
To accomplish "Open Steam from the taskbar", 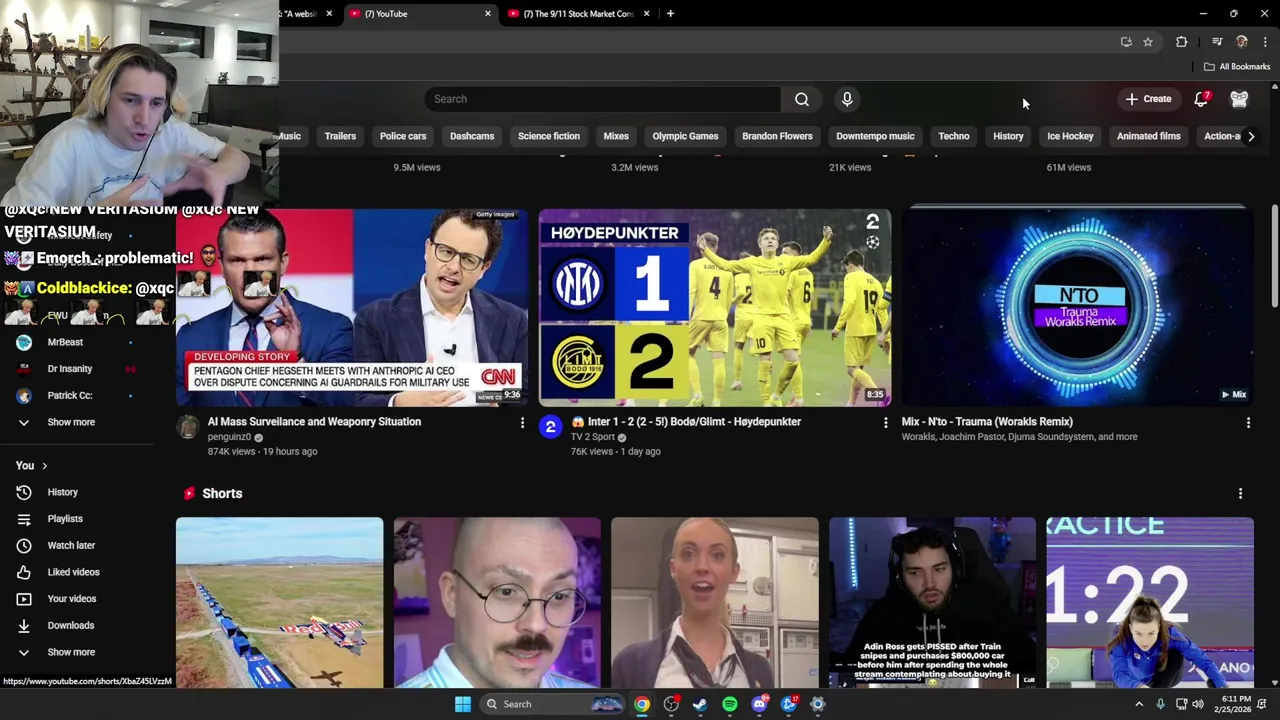I will (700, 704).
